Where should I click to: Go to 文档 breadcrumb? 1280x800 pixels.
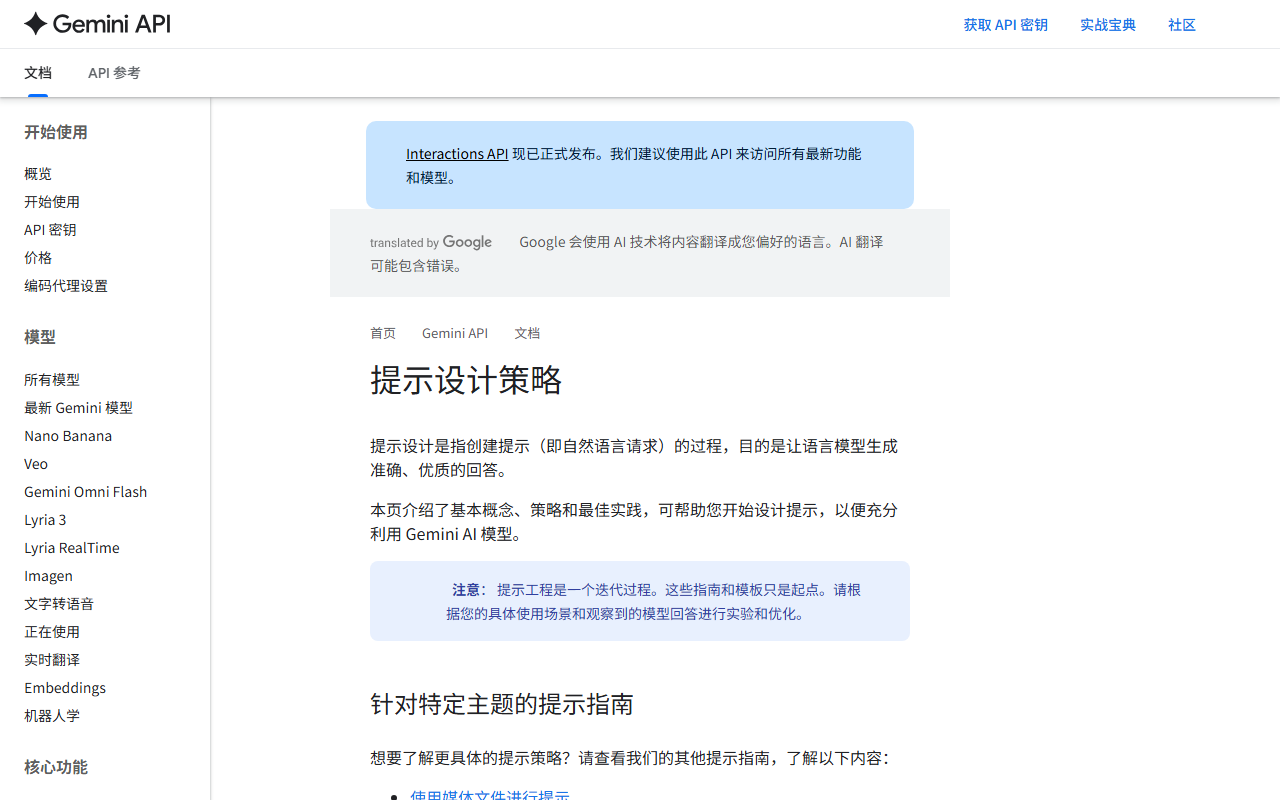coord(527,333)
